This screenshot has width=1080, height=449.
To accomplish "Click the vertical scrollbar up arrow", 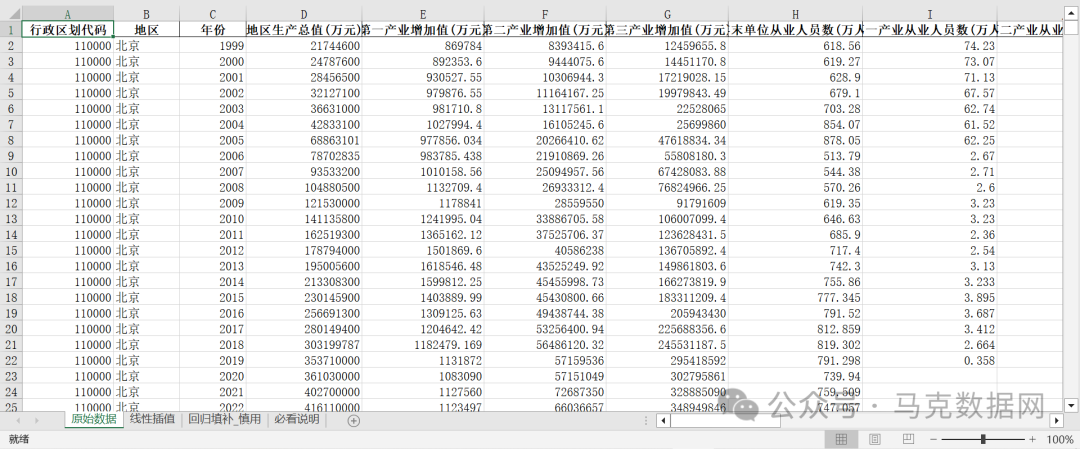I will (x=1071, y=12).
